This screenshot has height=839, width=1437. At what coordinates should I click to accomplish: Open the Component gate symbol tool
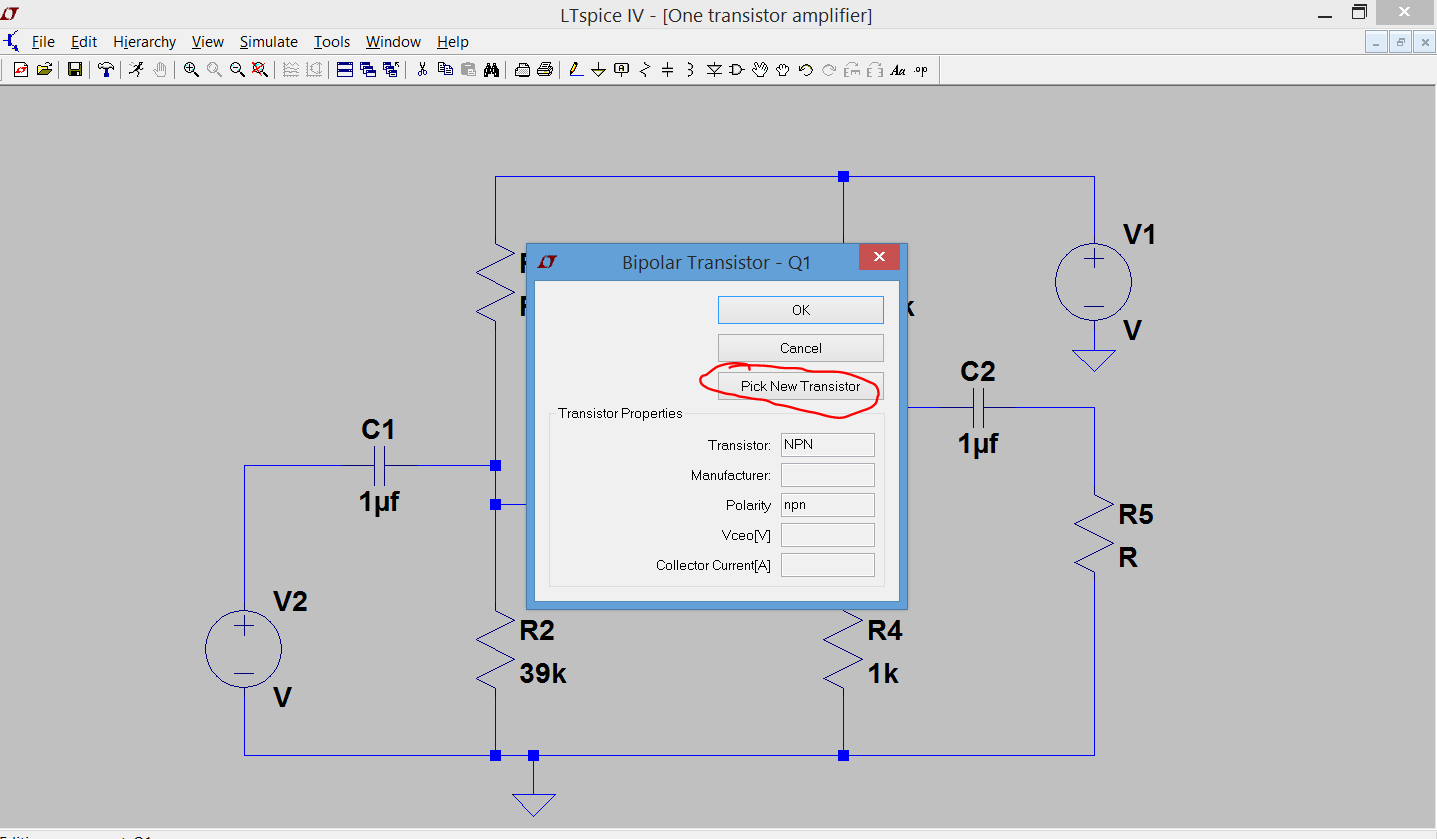[x=736, y=70]
